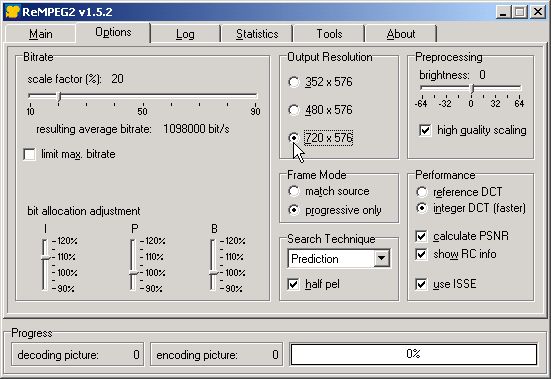Open the About tab

[x=401, y=34]
